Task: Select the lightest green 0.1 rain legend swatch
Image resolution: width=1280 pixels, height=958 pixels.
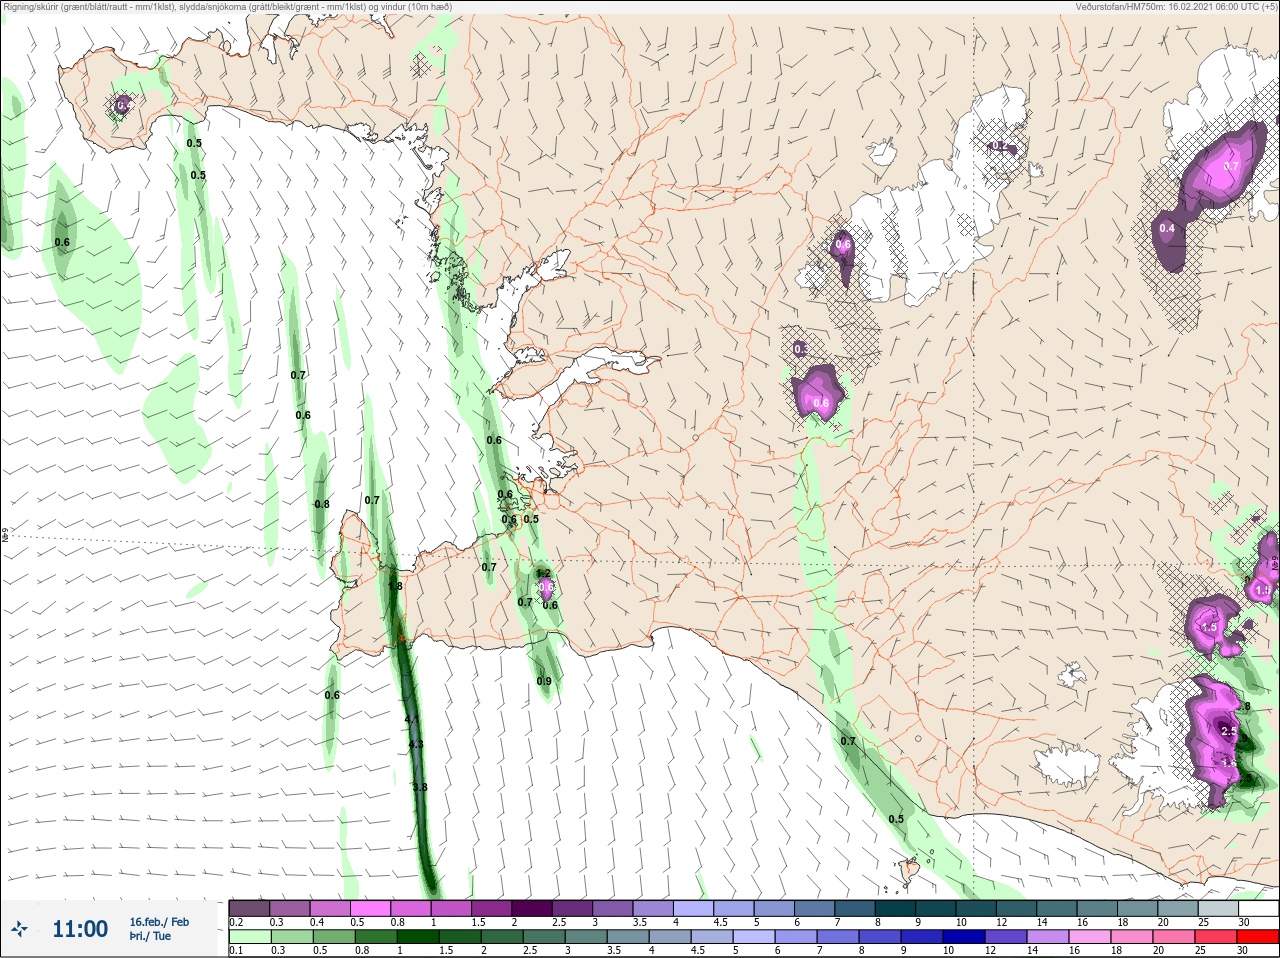Action: point(249,937)
